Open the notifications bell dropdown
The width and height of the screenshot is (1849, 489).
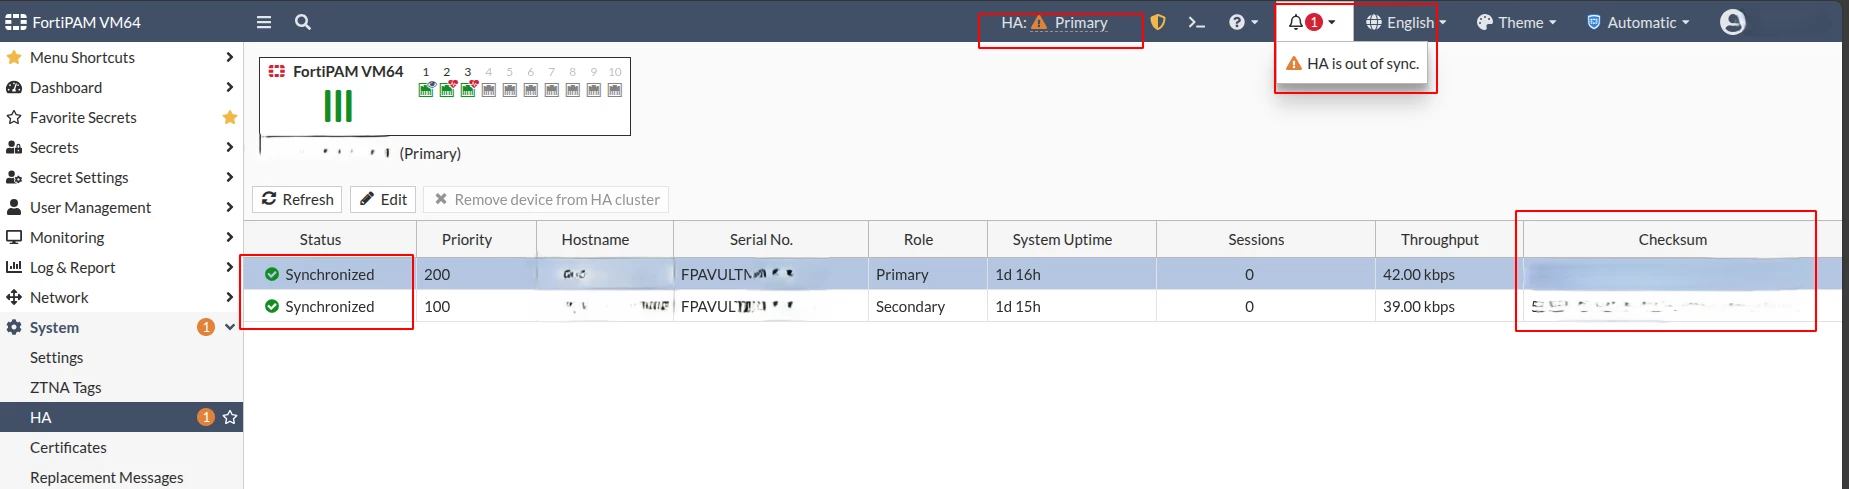(1312, 22)
